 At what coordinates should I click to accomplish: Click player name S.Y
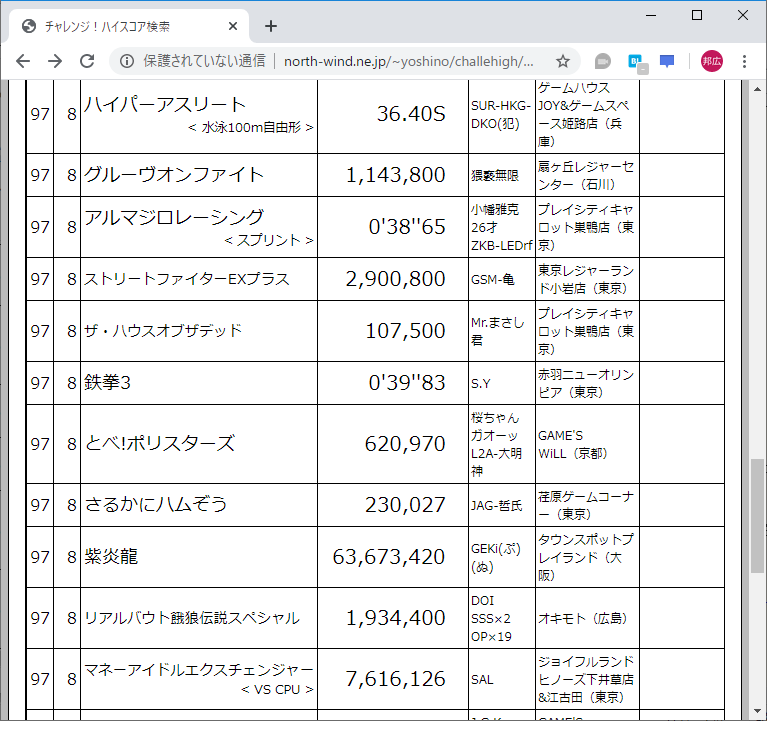(481, 384)
